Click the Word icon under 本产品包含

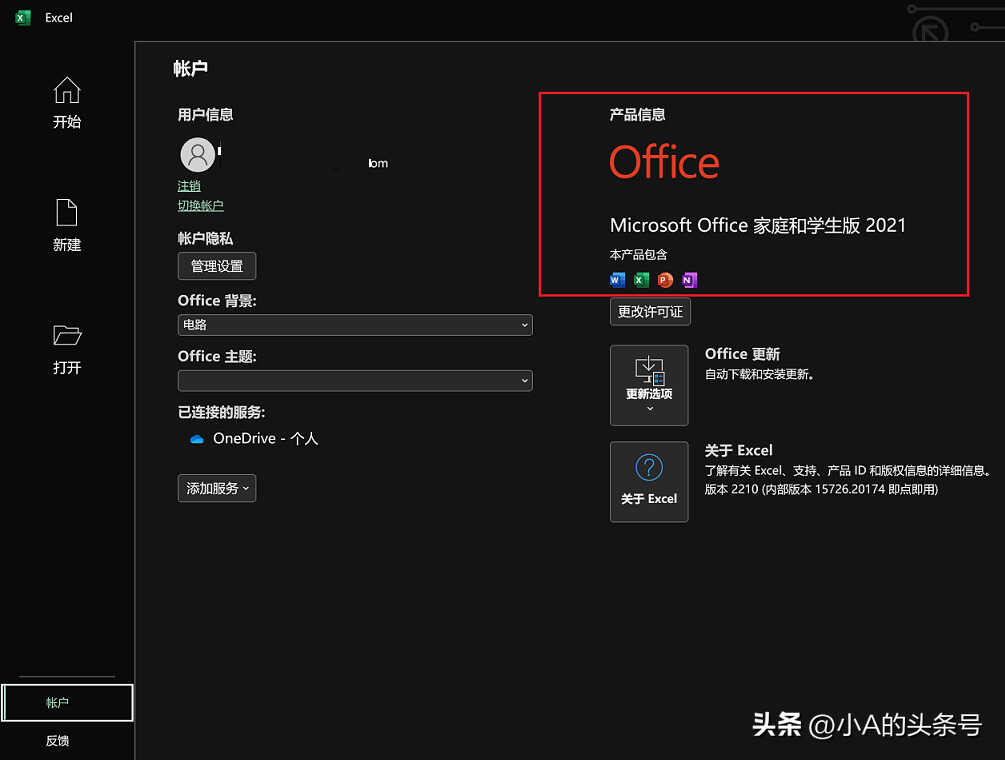click(617, 280)
